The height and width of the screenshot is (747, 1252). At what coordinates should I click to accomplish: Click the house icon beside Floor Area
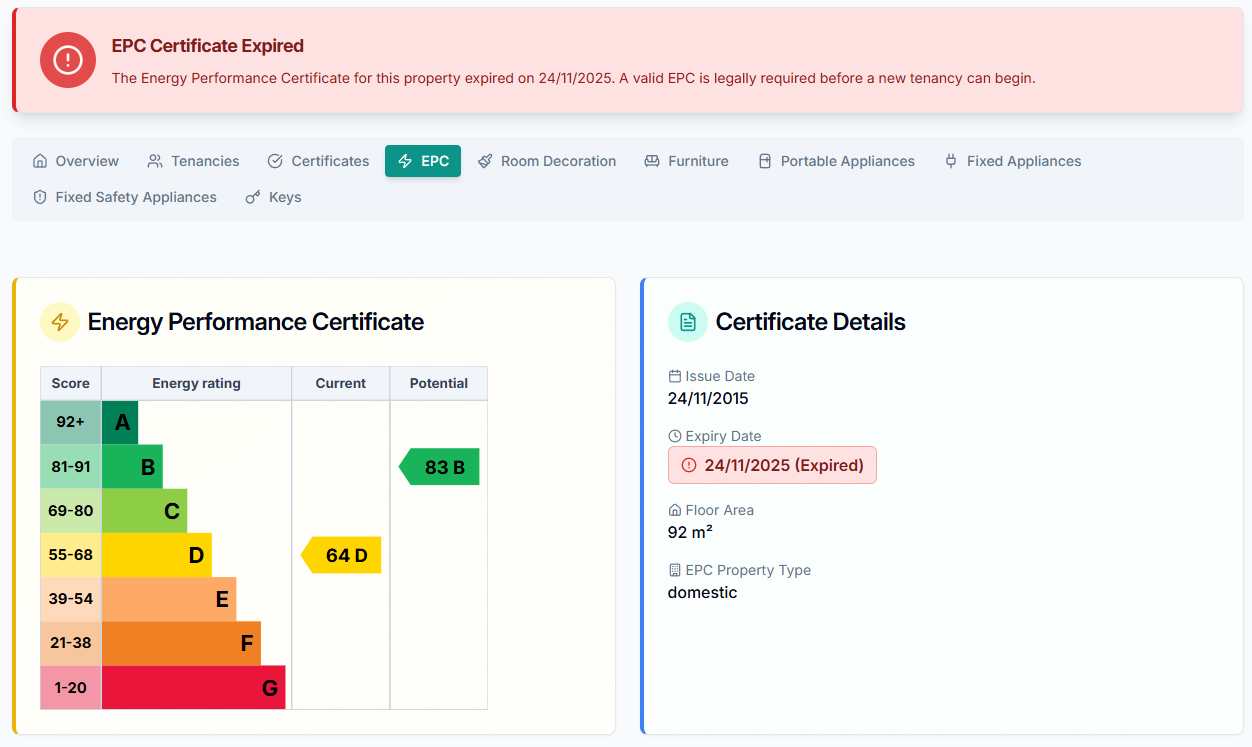pos(676,510)
